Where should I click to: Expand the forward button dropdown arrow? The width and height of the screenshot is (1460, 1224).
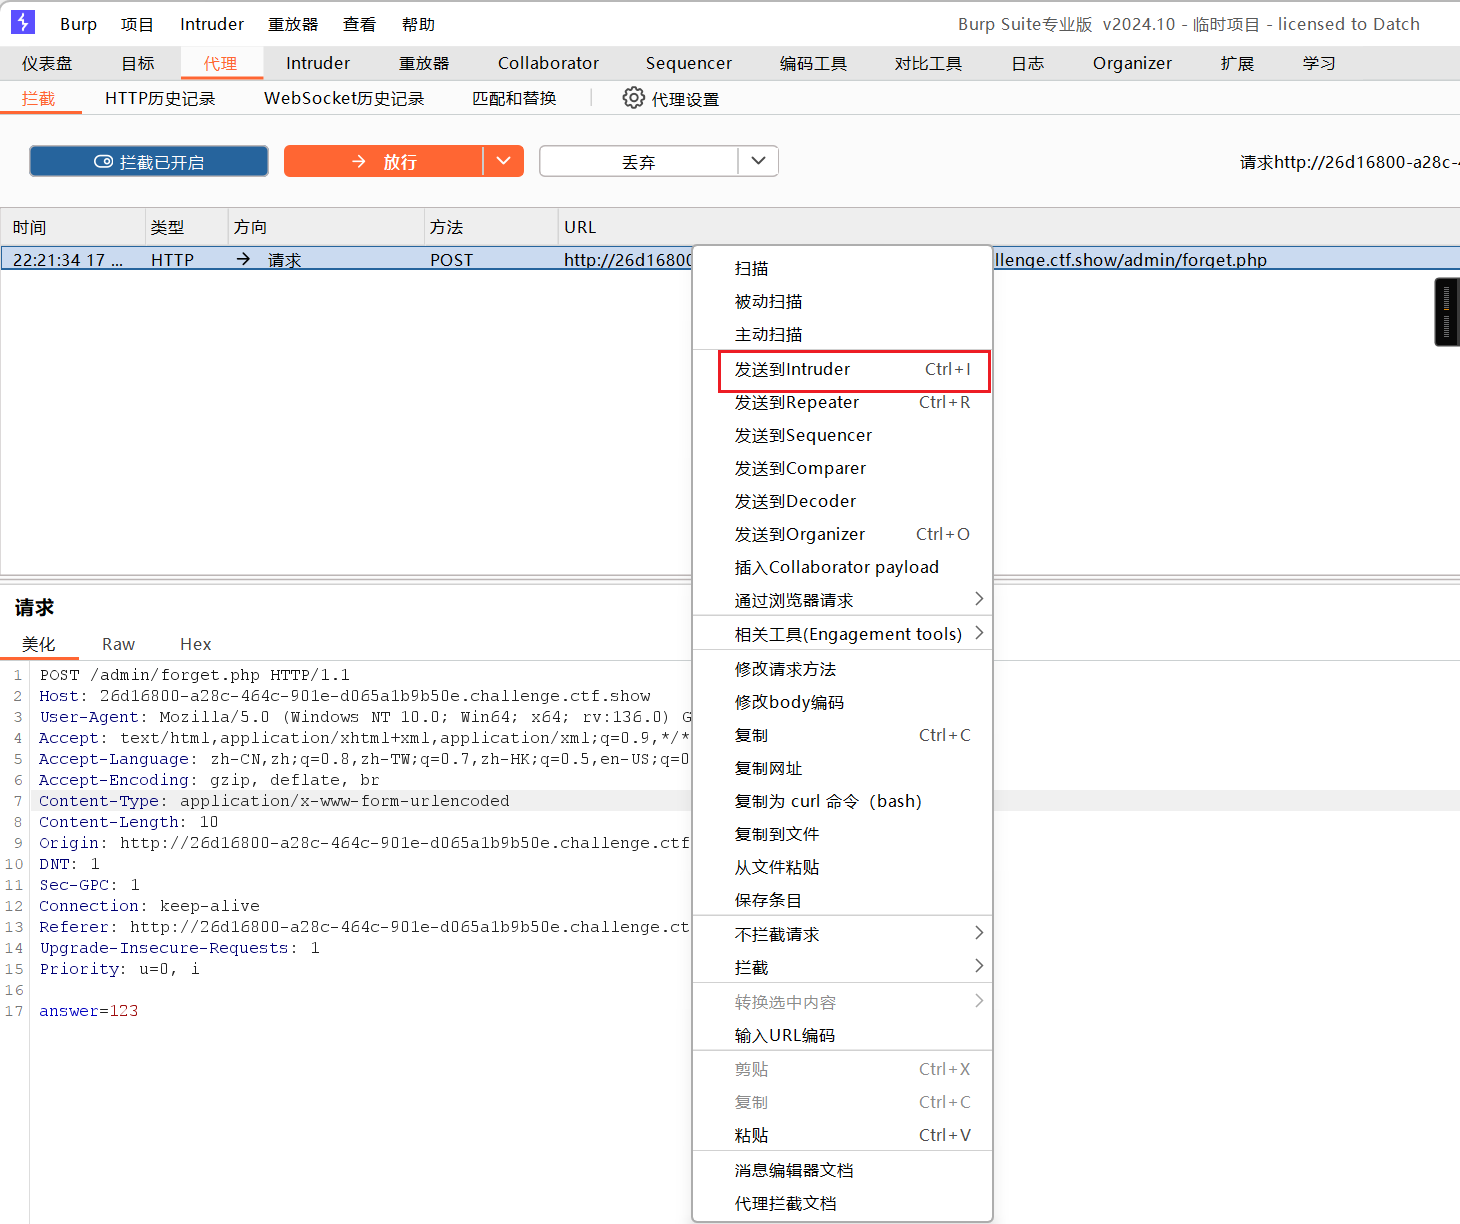click(x=504, y=161)
